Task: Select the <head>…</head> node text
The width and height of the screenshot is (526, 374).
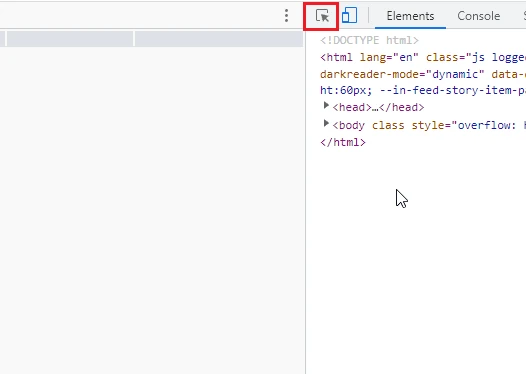Action: click(x=378, y=107)
